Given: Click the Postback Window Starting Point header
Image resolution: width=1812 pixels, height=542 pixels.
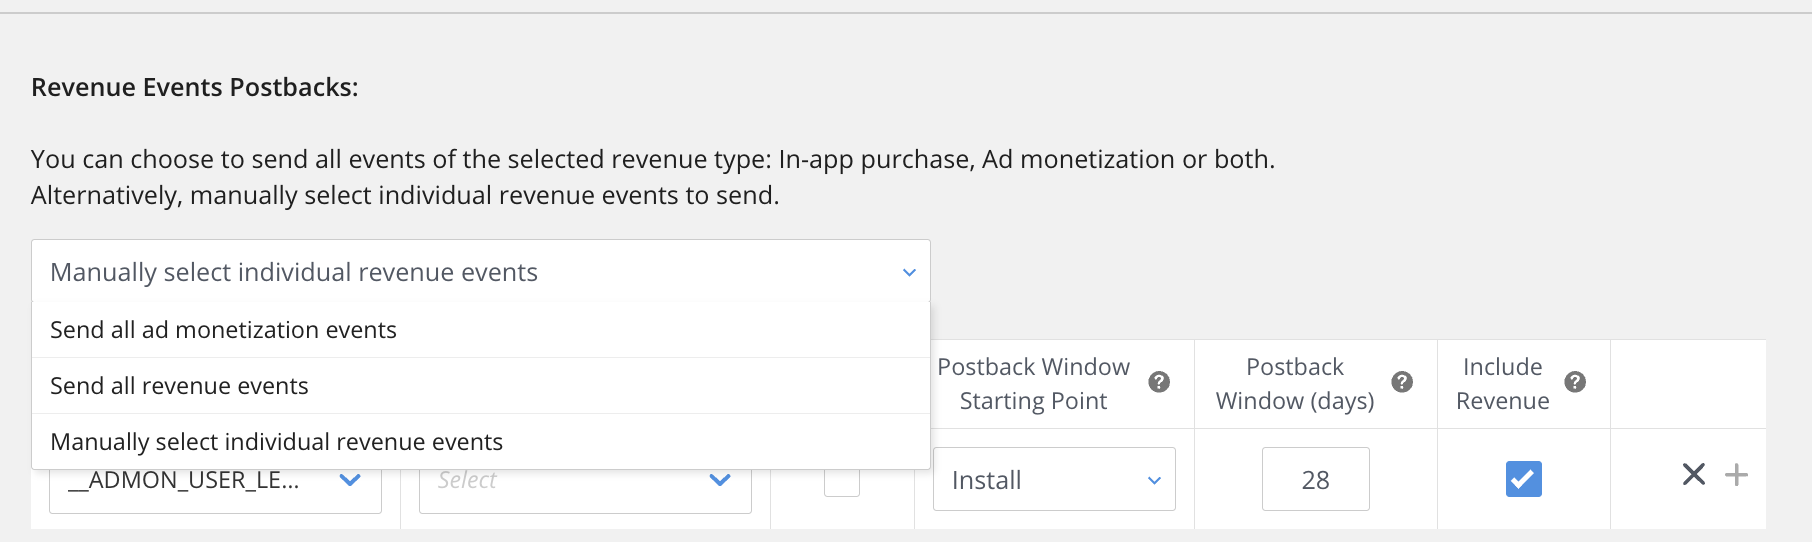Looking at the screenshot, I should [x=1033, y=383].
